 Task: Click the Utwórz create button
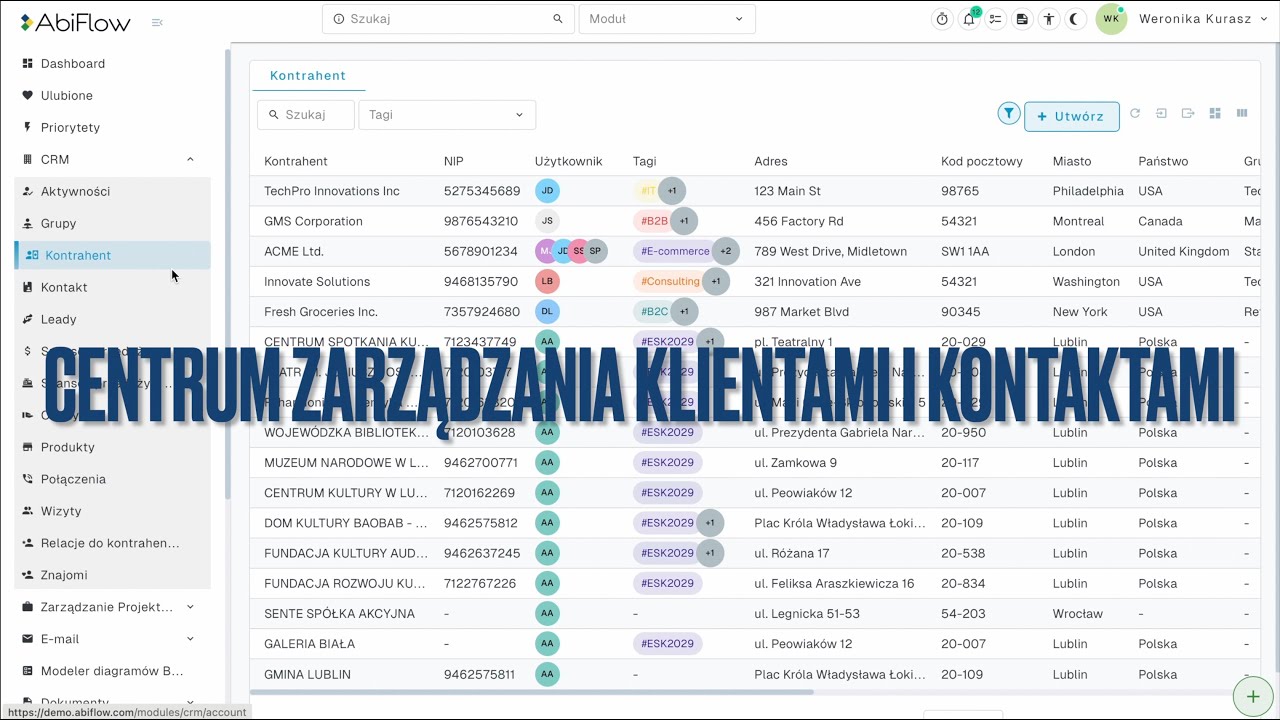(x=1072, y=116)
